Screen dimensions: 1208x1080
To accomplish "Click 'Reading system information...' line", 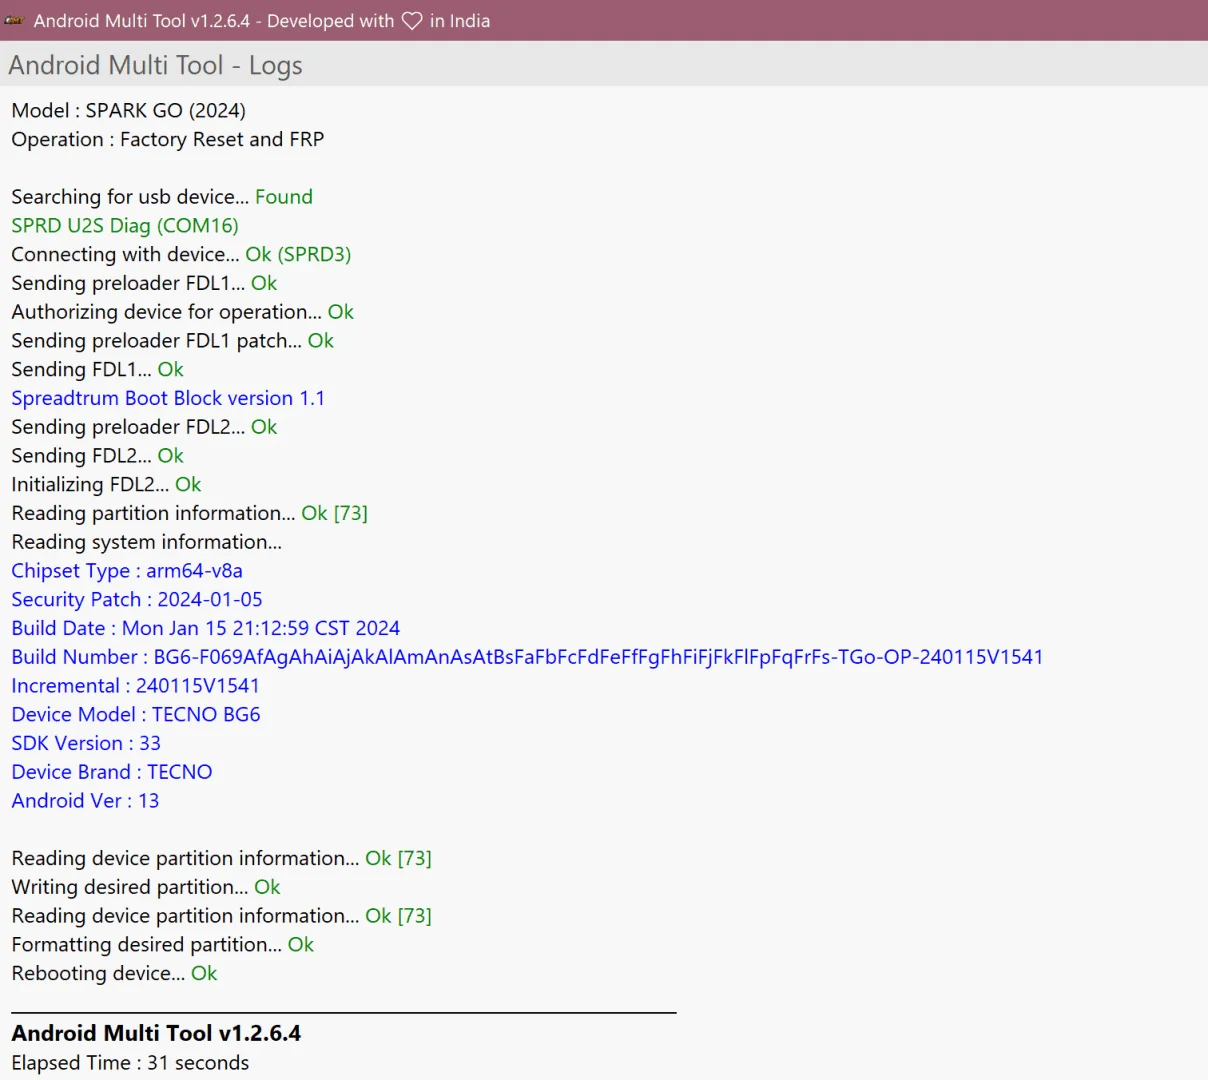I will [x=147, y=542].
